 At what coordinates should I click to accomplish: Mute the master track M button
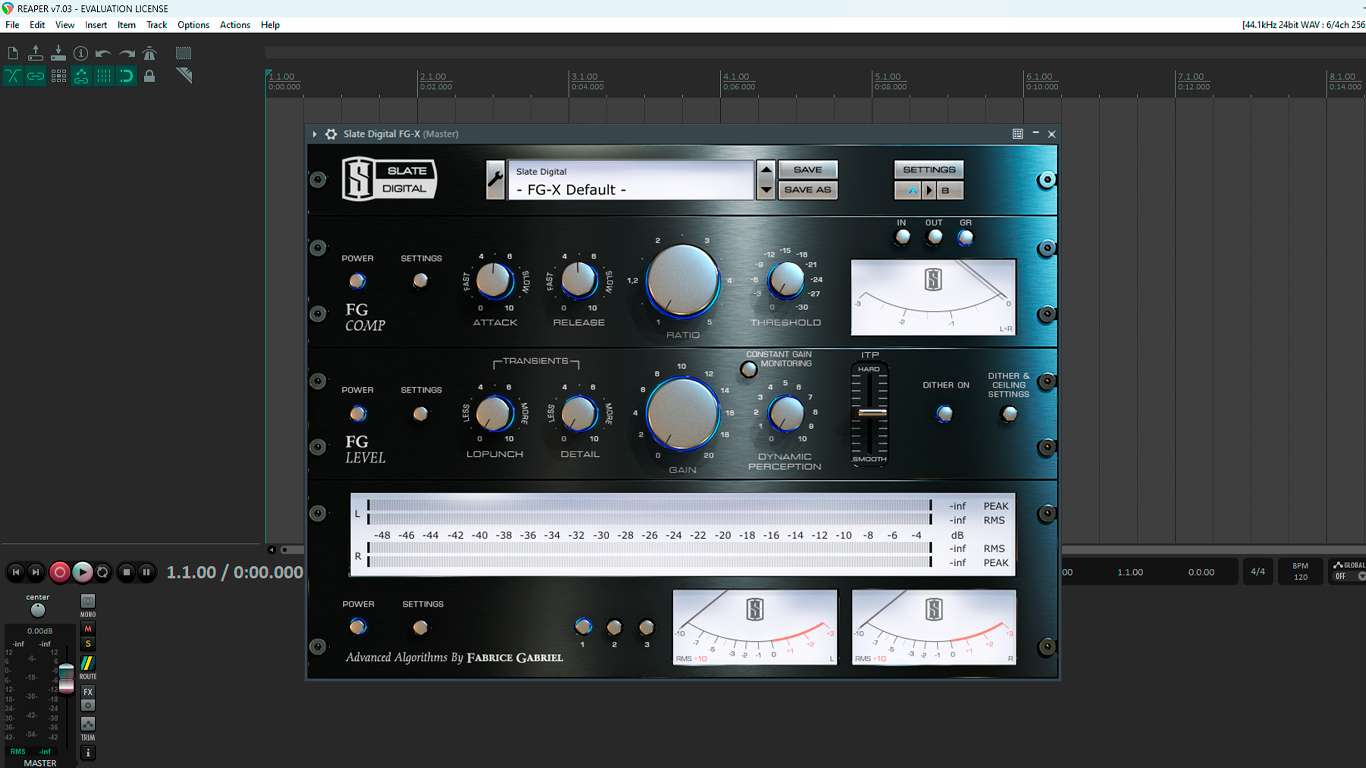[88, 629]
